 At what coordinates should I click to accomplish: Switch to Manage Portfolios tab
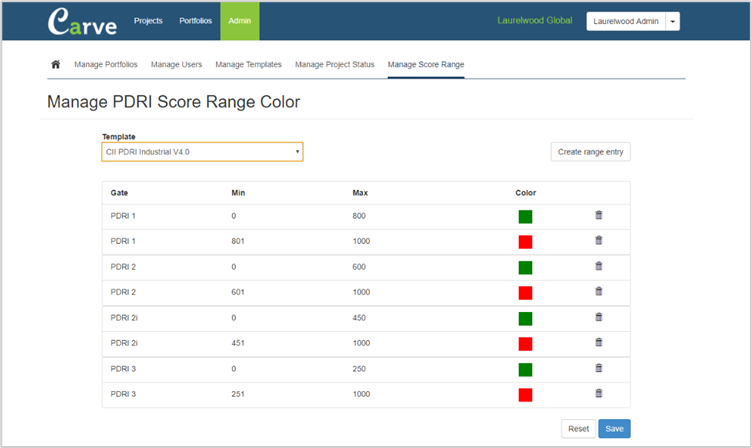click(x=106, y=64)
